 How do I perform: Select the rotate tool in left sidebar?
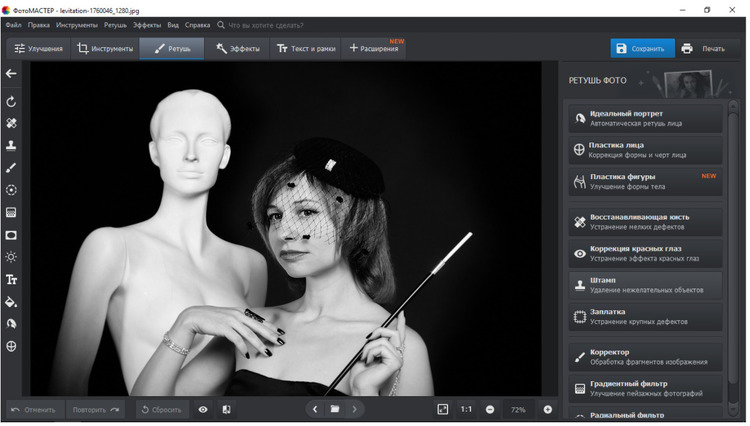[x=11, y=102]
